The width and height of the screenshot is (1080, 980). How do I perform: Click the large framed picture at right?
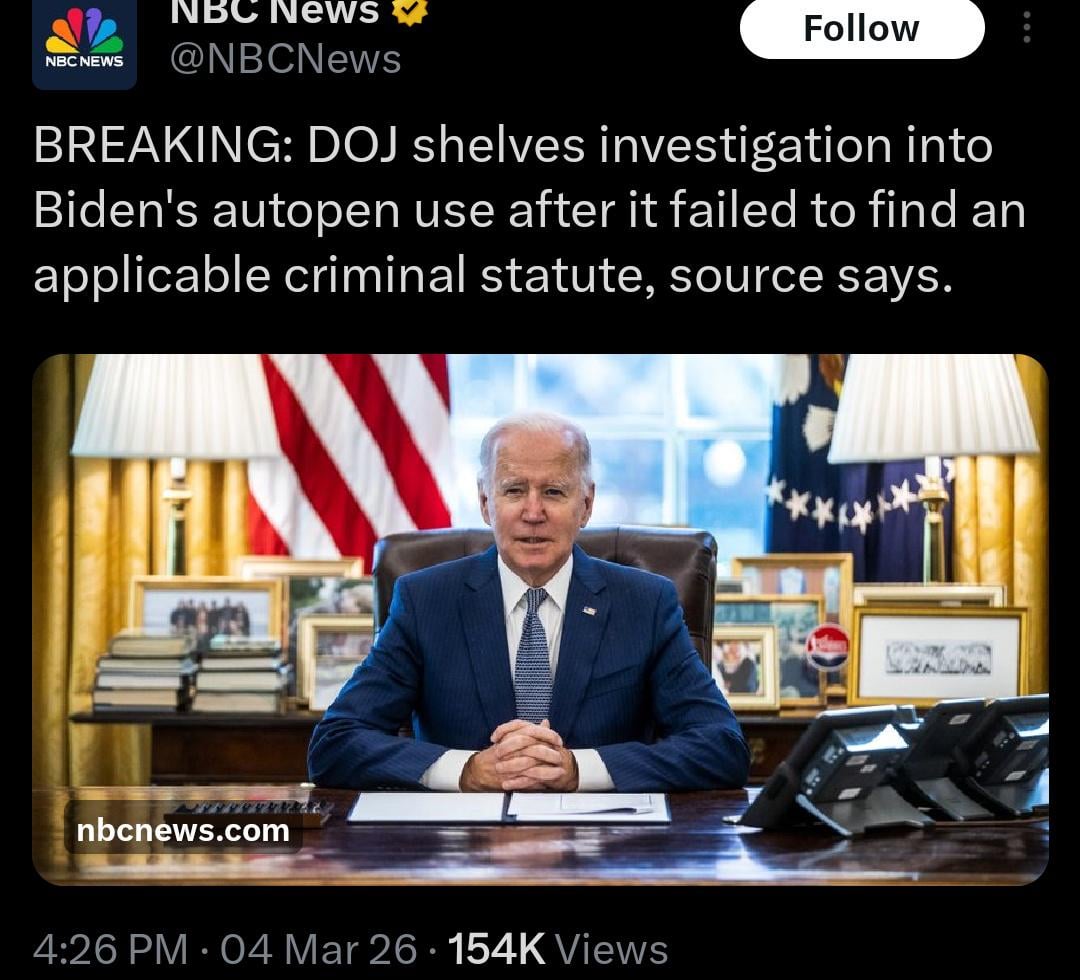click(x=937, y=656)
